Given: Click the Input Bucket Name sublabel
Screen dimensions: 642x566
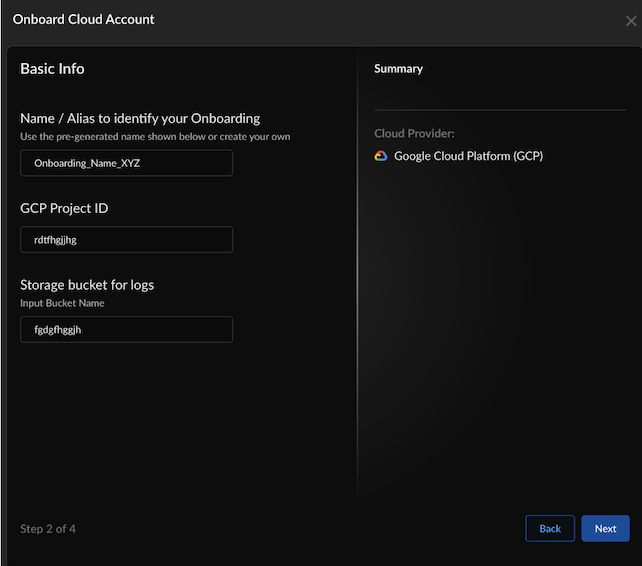Looking at the screenshot, I should coord(62,303).
